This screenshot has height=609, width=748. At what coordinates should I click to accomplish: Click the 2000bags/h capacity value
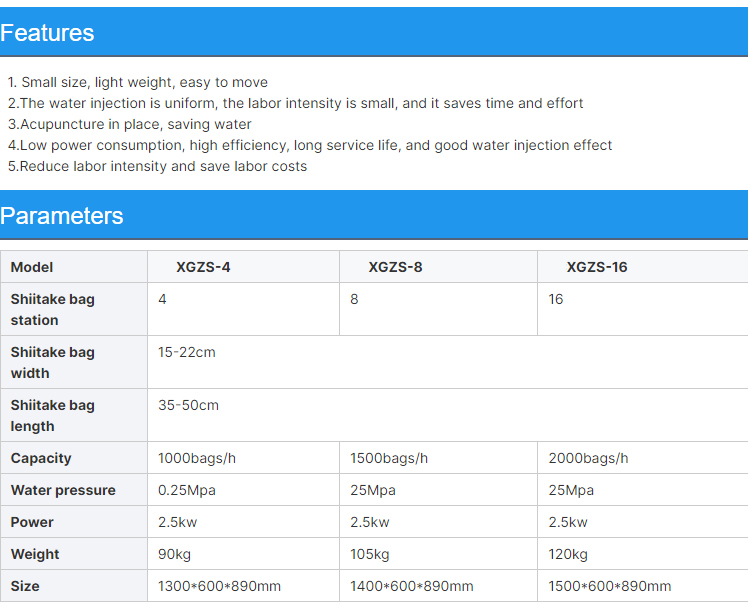pyautogui.click(x=588, y=458)
